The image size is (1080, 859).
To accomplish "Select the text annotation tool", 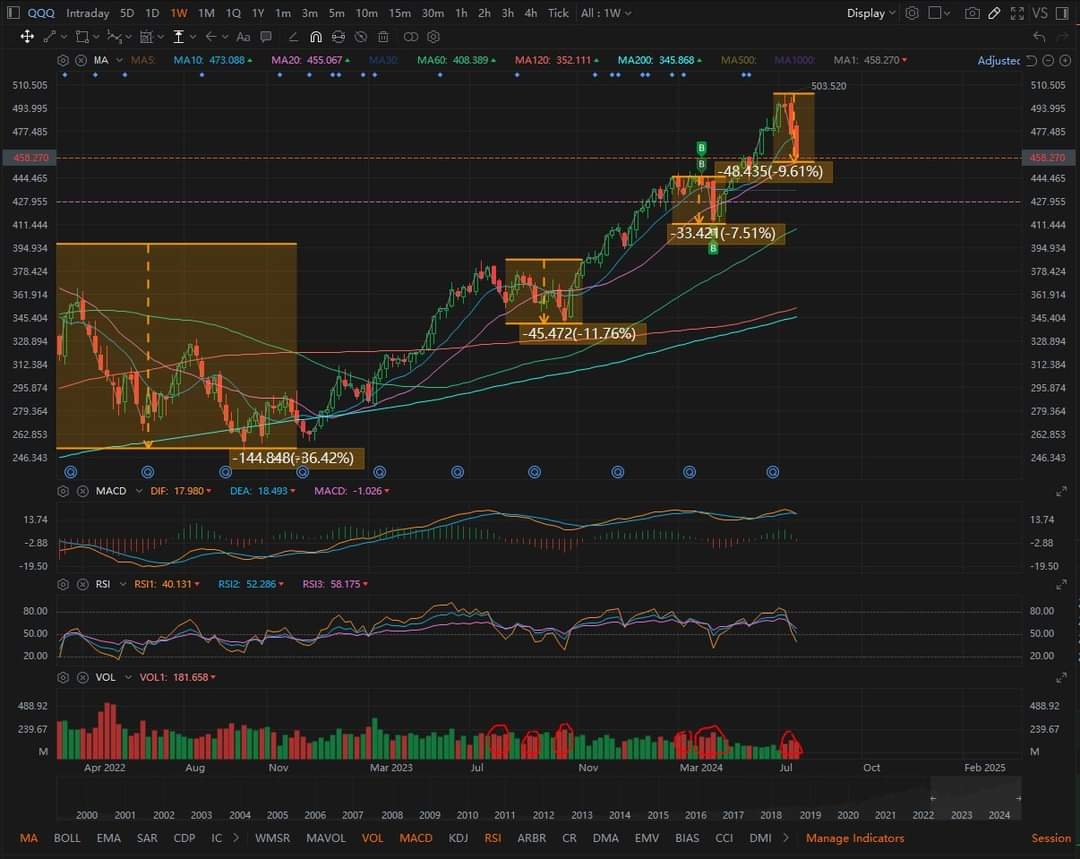I will 243,37.
